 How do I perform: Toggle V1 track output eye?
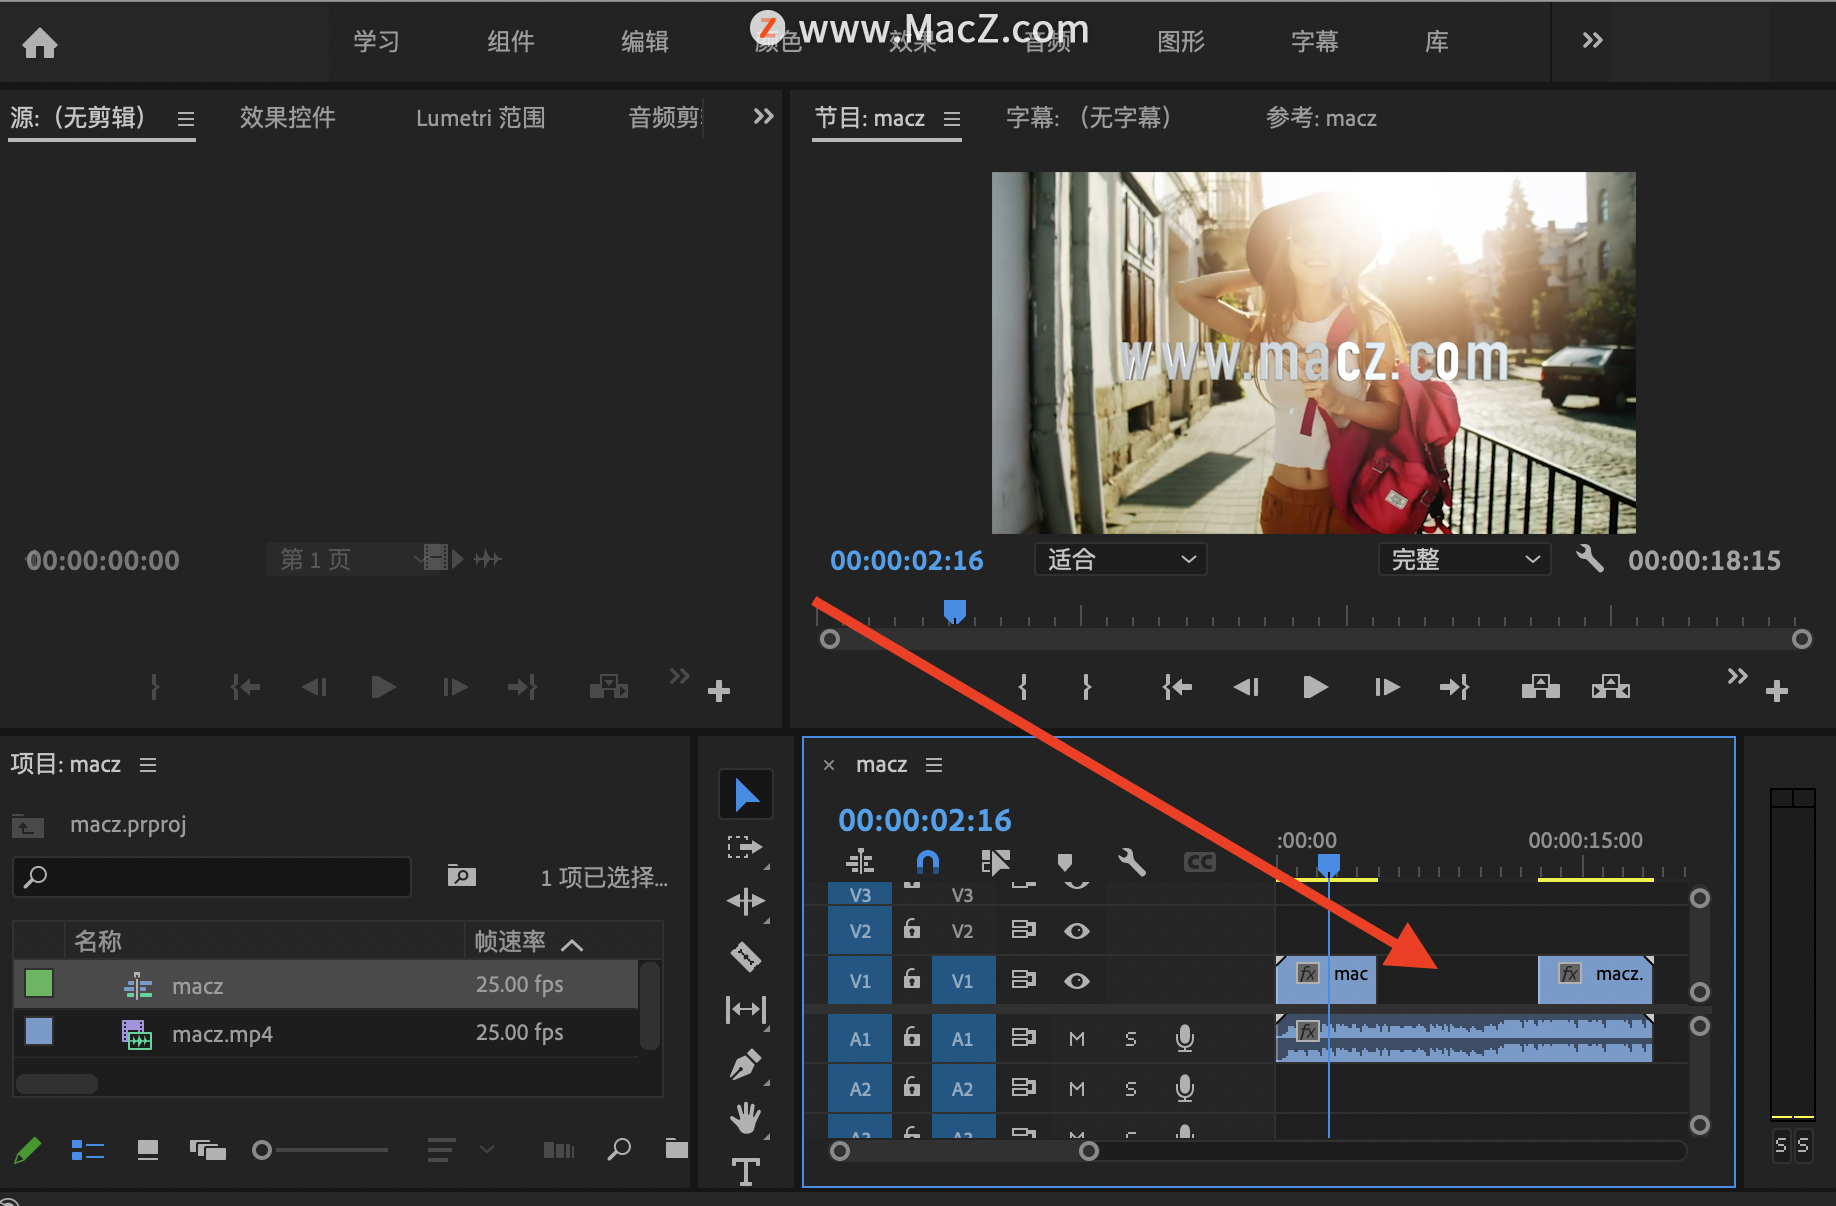tap(1077, 981)
